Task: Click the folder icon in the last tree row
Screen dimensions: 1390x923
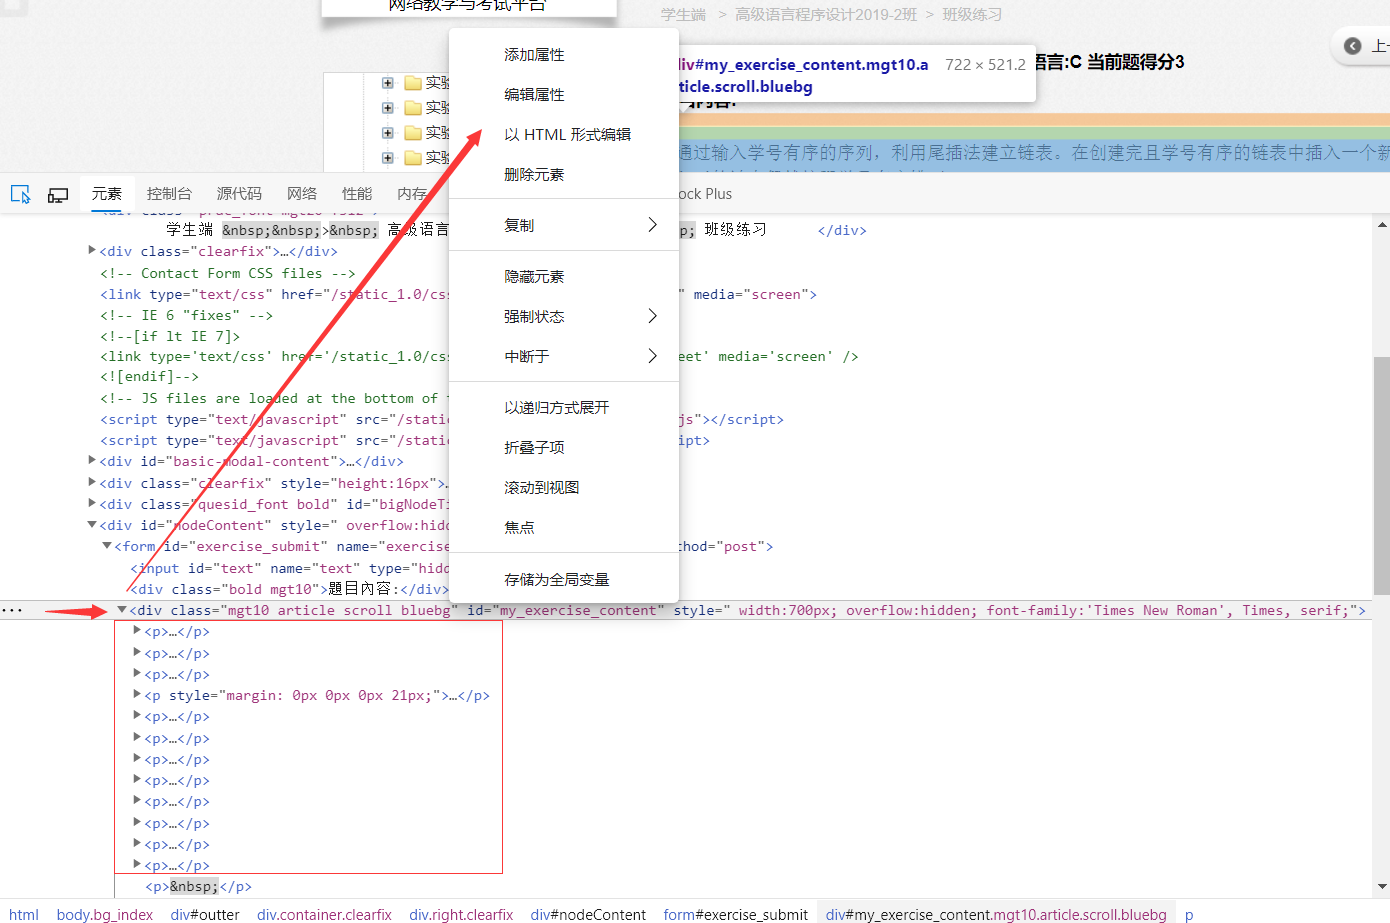Action: 412,158
